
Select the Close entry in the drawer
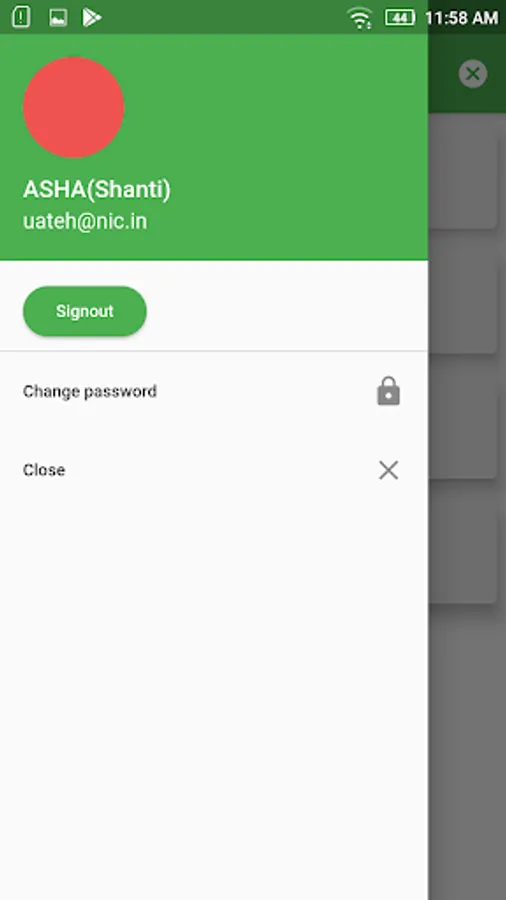[x=213, y=470]
